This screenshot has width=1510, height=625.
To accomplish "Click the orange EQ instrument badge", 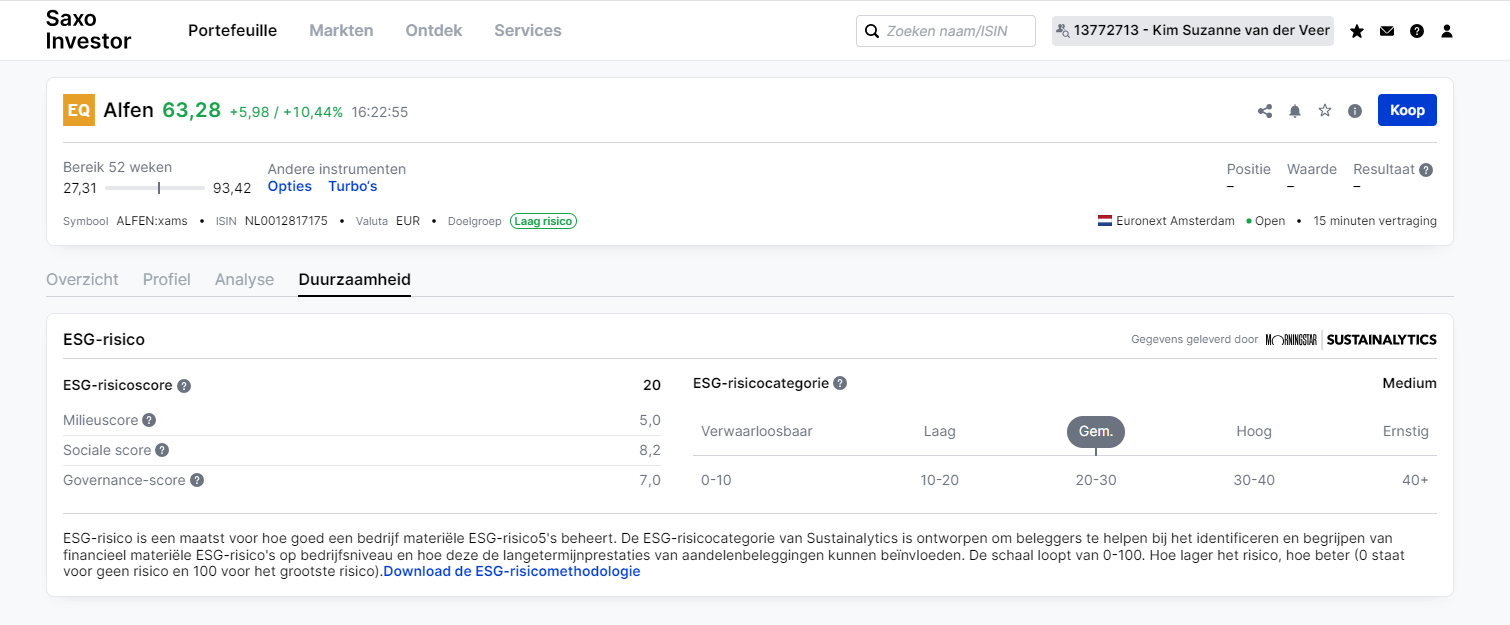I will pos(79,110).
